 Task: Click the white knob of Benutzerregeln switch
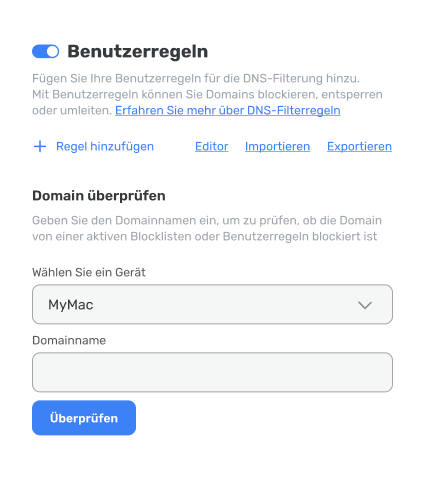tap(52, 51)
